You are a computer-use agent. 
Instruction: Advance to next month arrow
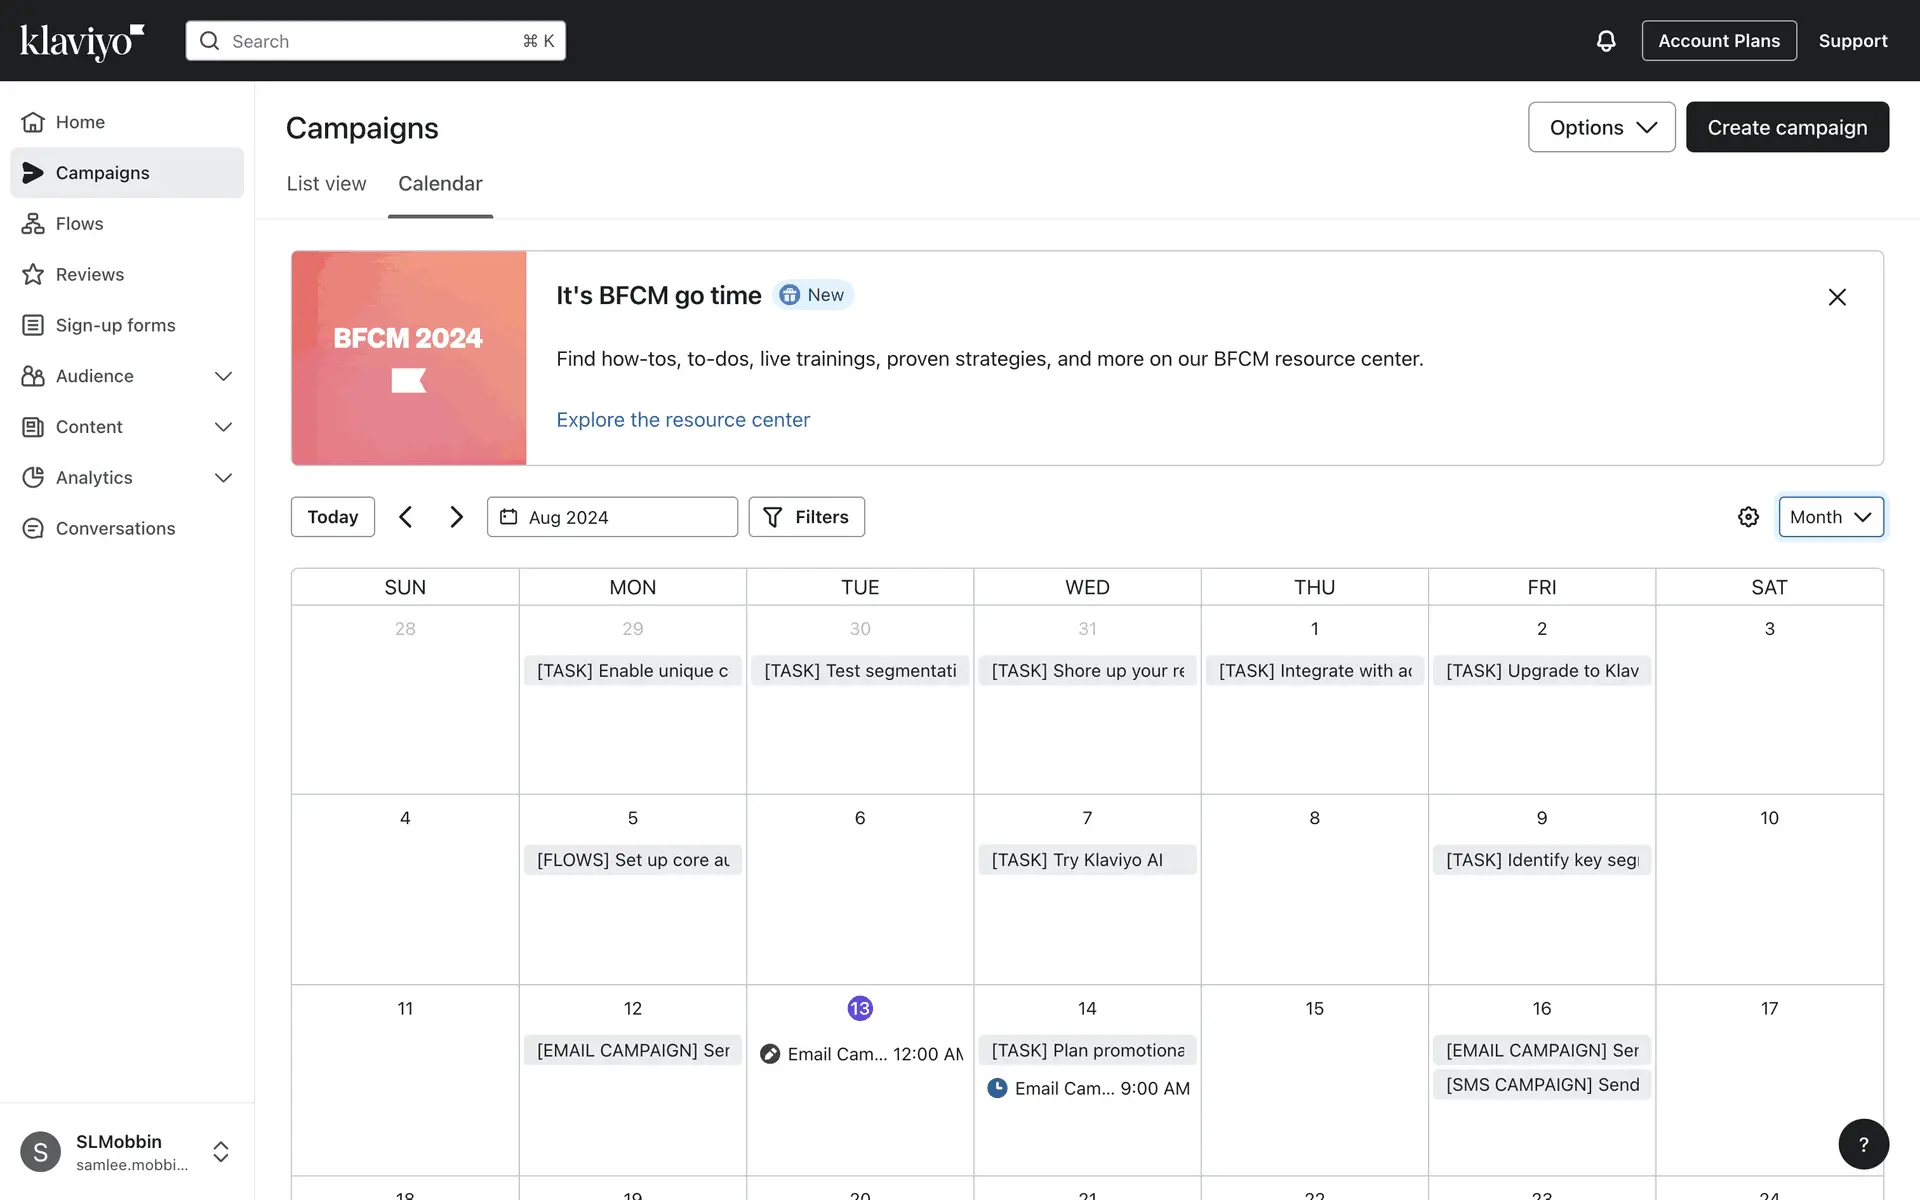click(456, 517)
